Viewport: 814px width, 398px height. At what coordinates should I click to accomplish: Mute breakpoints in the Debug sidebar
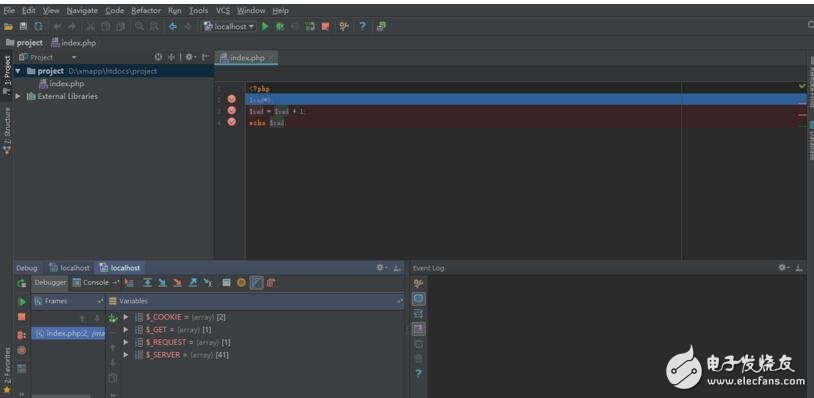pyautogui.click(x=22, y=350)
